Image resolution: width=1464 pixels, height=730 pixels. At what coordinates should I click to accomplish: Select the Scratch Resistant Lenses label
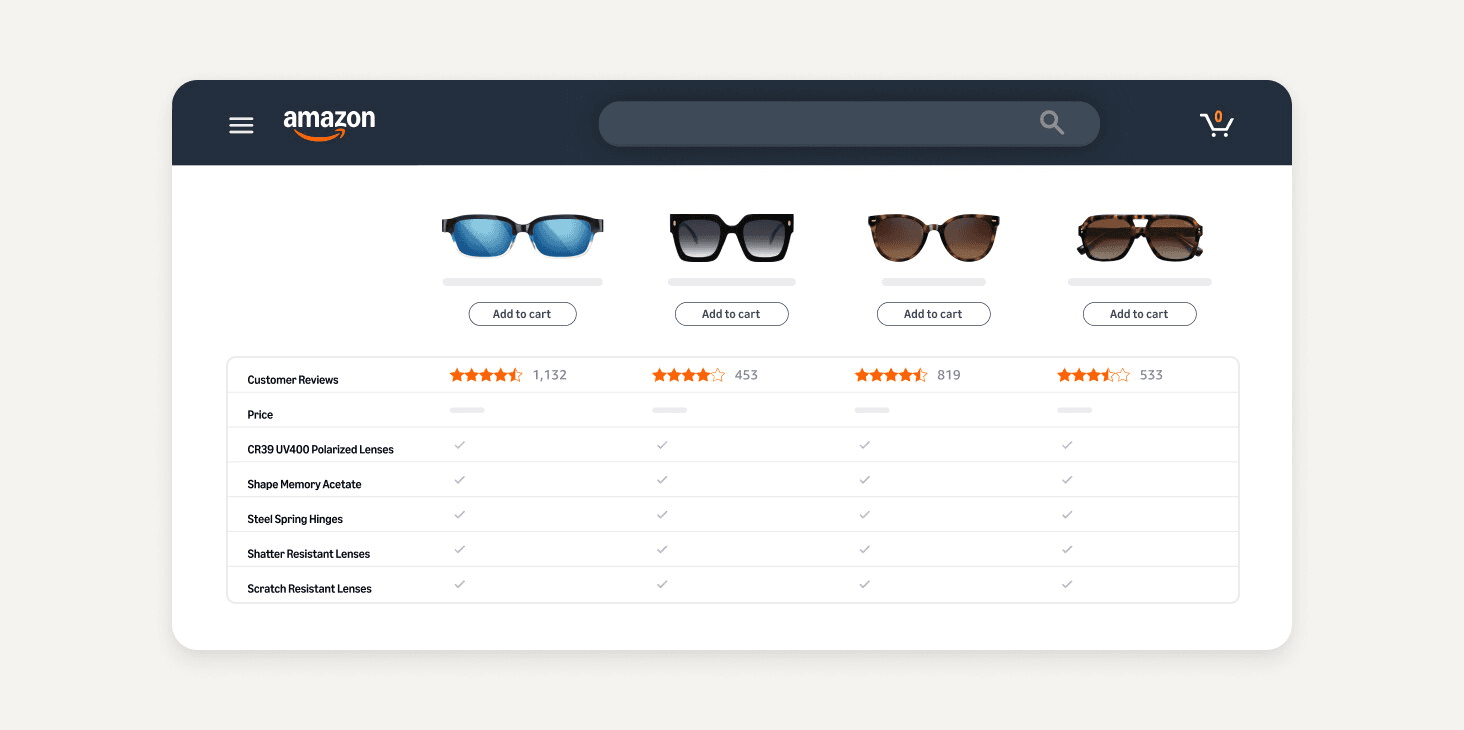pyautogui.click(x=310, y=589)
